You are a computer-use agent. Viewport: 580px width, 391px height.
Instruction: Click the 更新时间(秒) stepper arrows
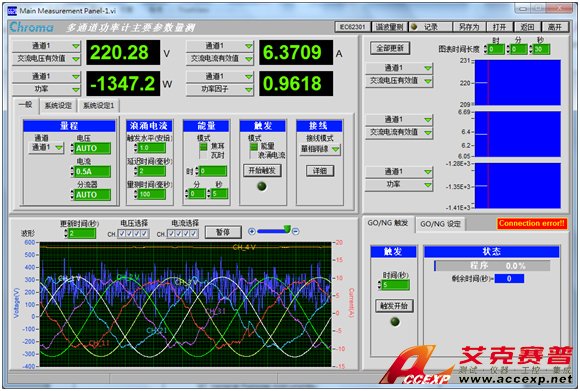click(x=66, y=233)
